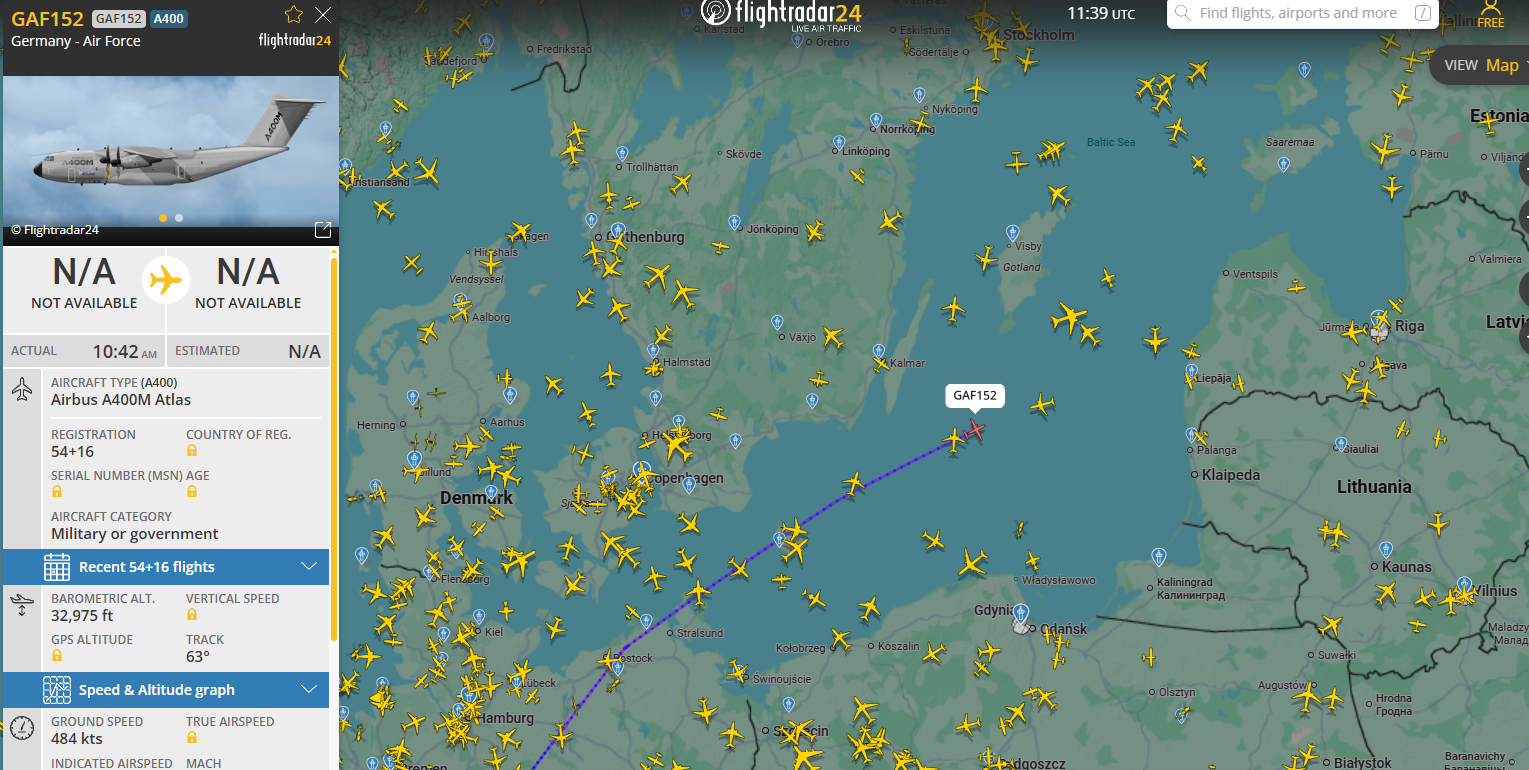Show the second aircraft photo via dot
The width and height of the screenshot is (1529, 770).
pos(179,217)
